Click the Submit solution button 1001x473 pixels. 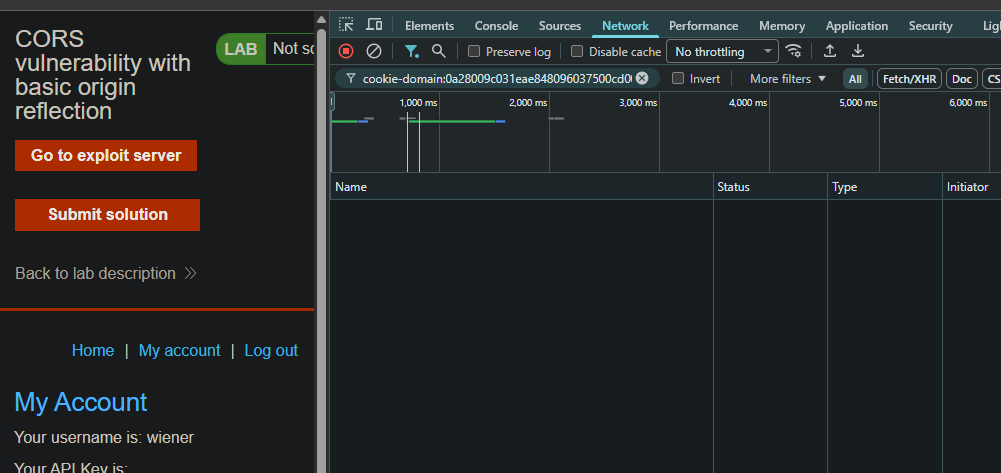tap(108, 214)
